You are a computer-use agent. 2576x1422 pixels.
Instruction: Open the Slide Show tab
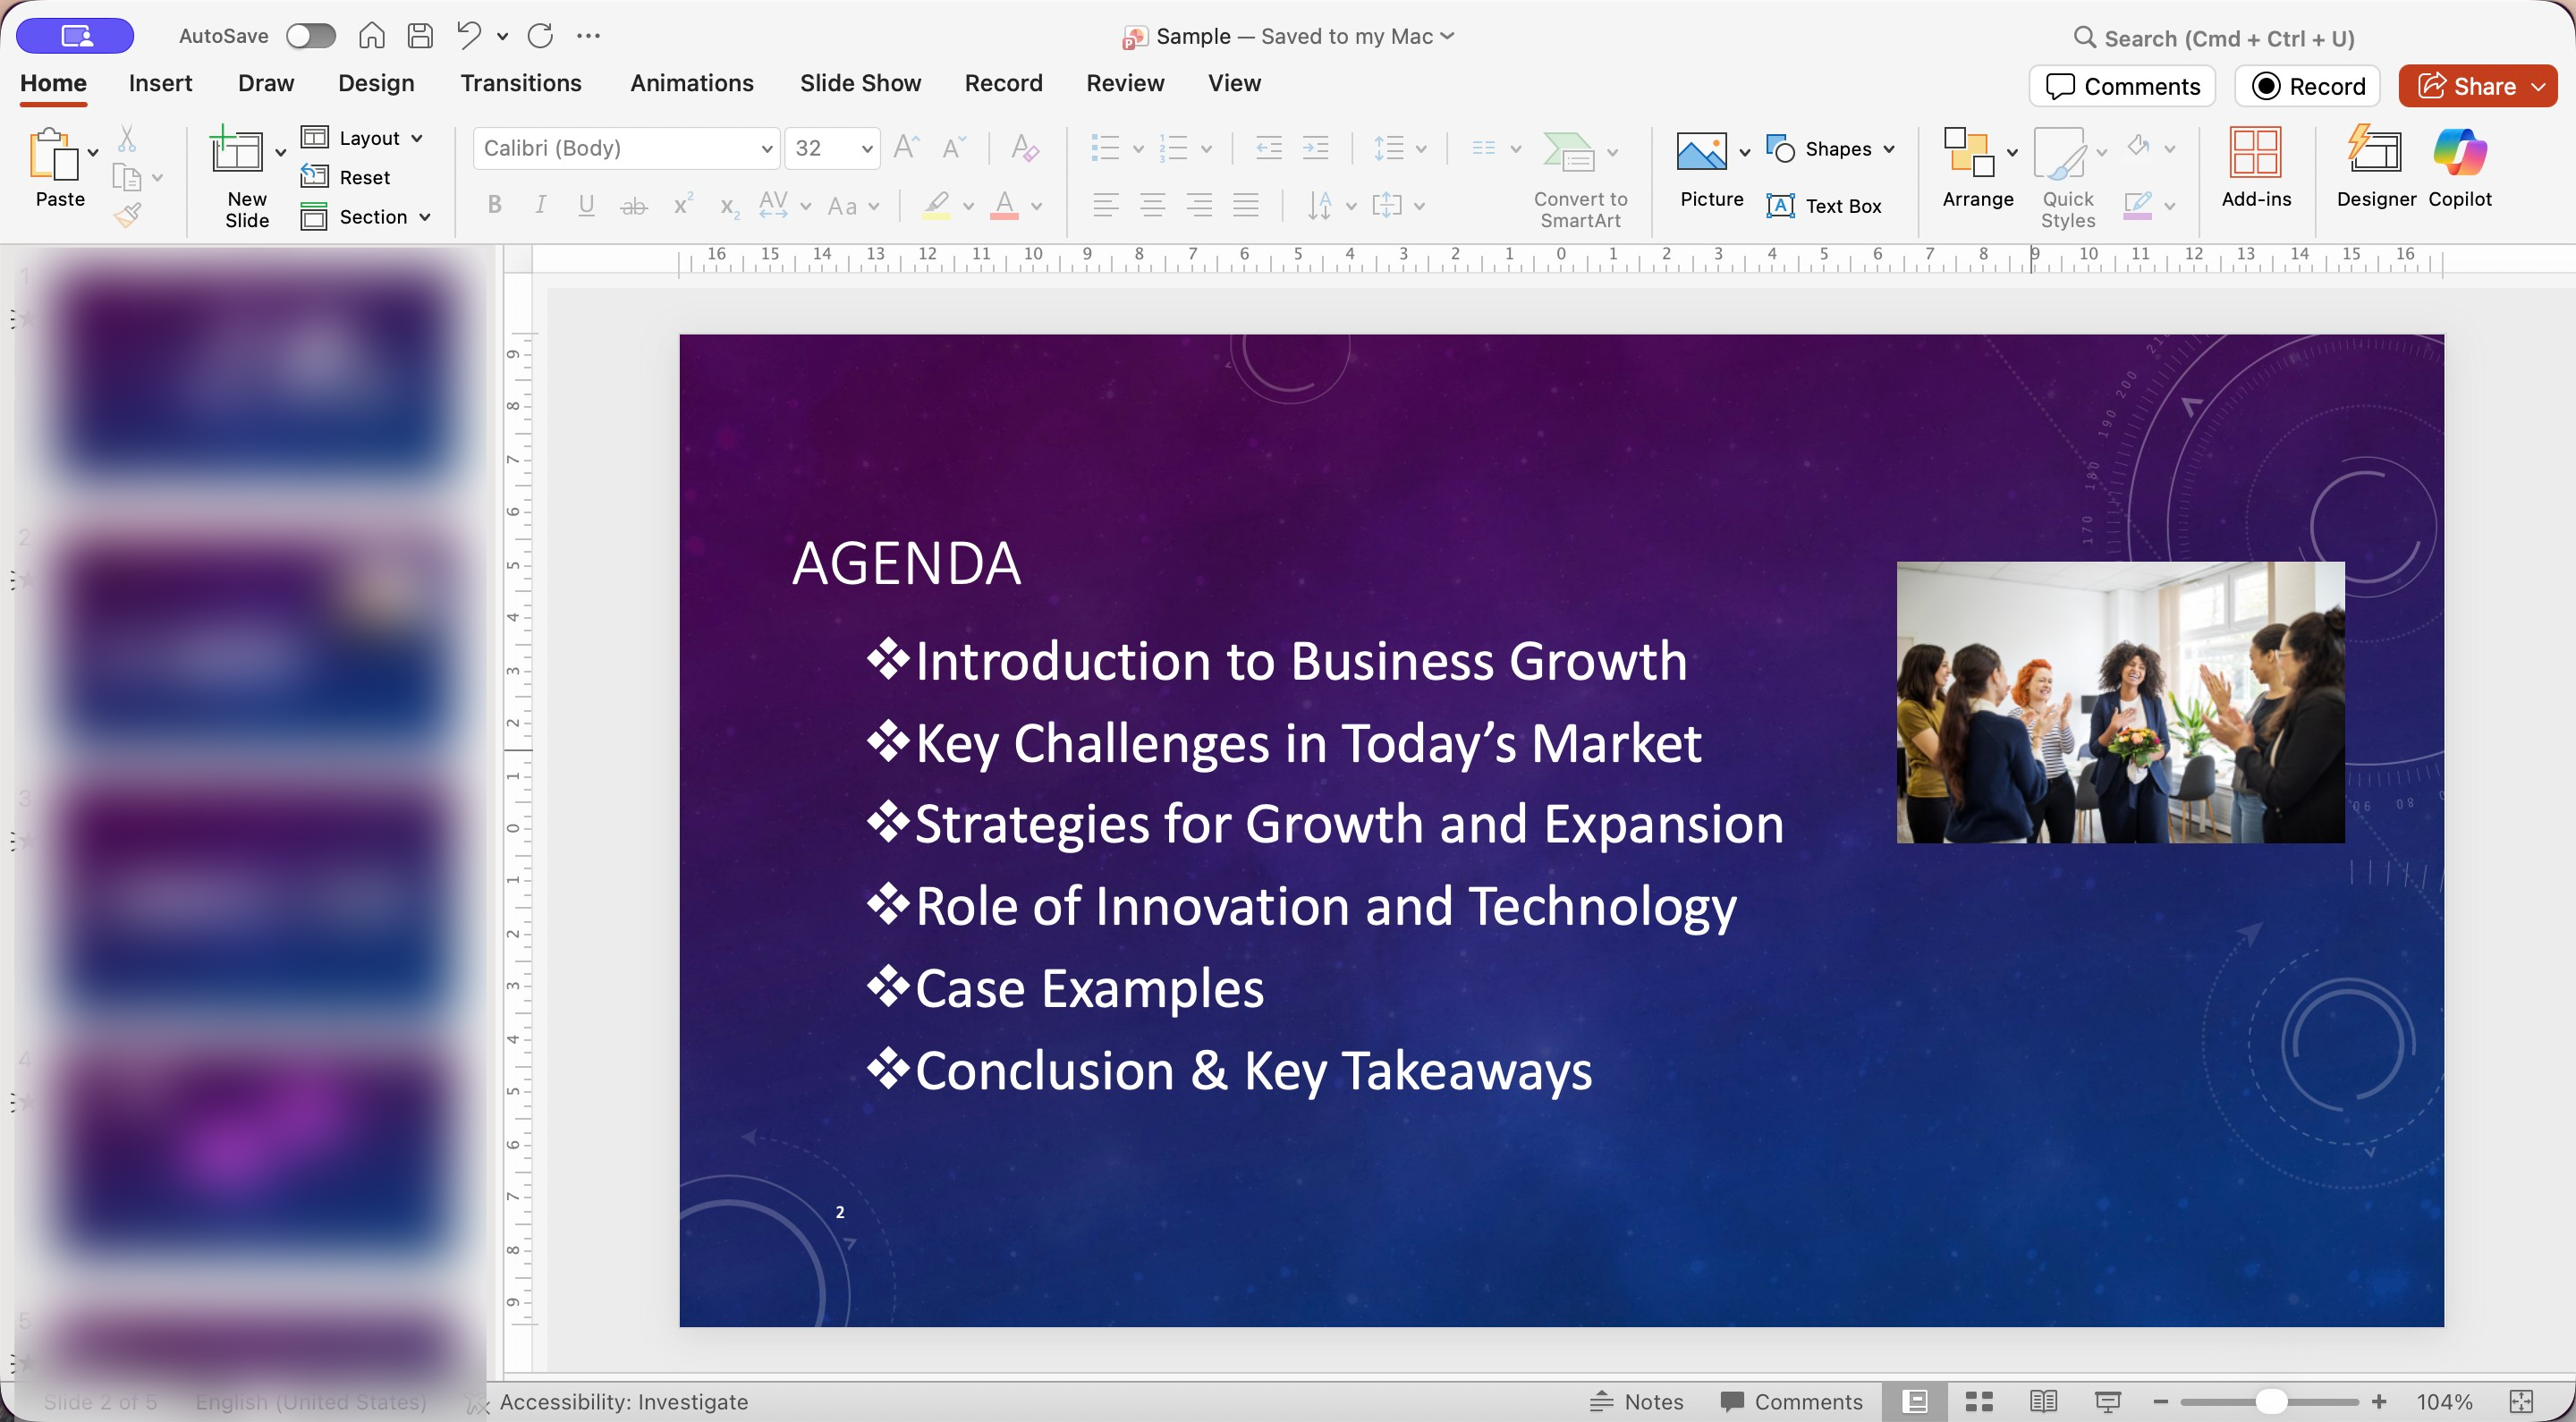coord(860,83)
